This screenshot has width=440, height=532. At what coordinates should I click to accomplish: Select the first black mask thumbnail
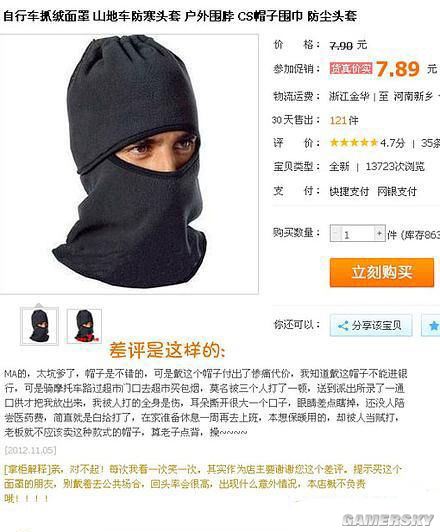point(39,326)
